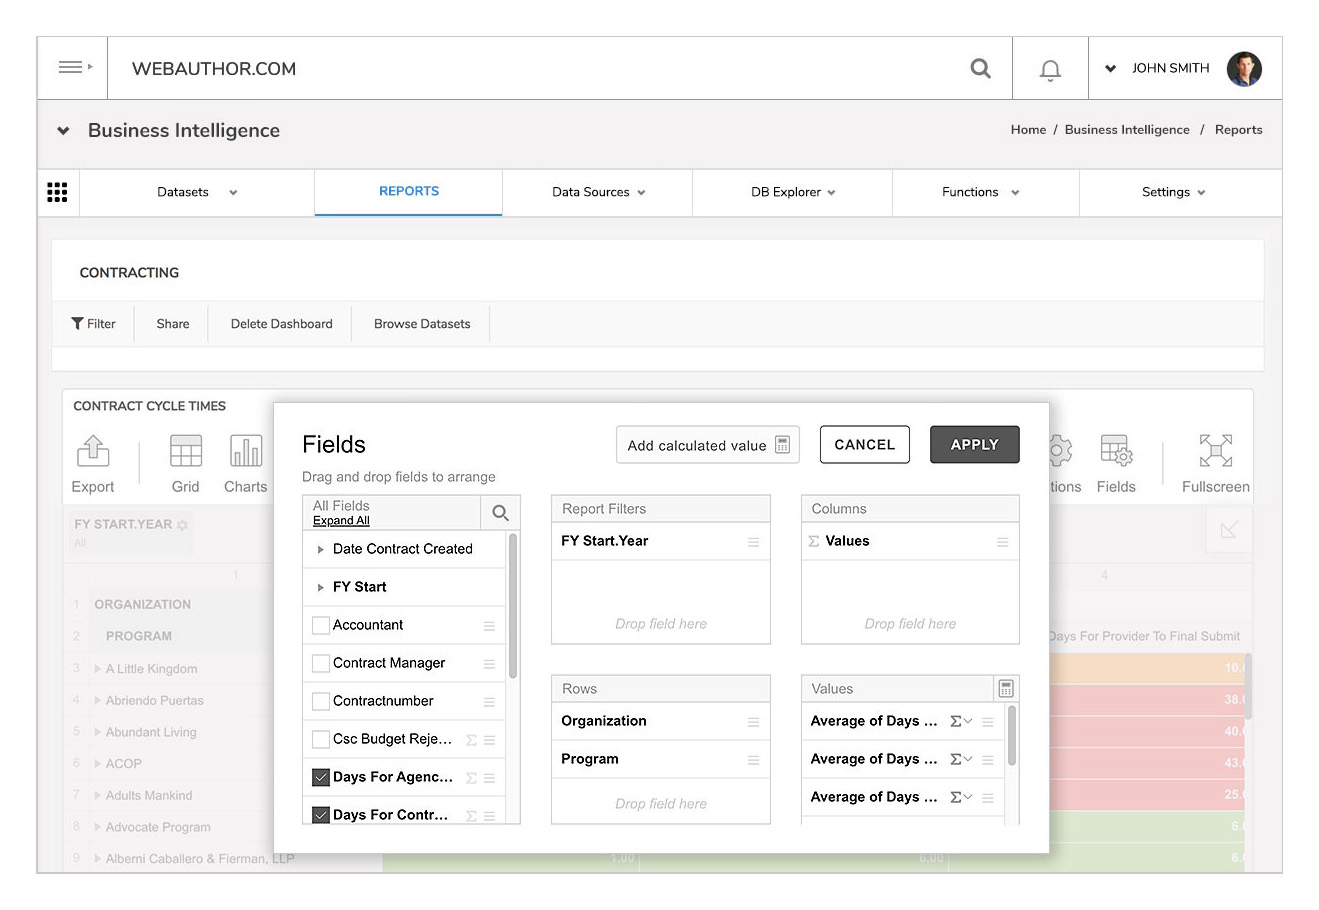Click the Expand All link
This screenshot has width=1319, height=910.
pos(341,521)
